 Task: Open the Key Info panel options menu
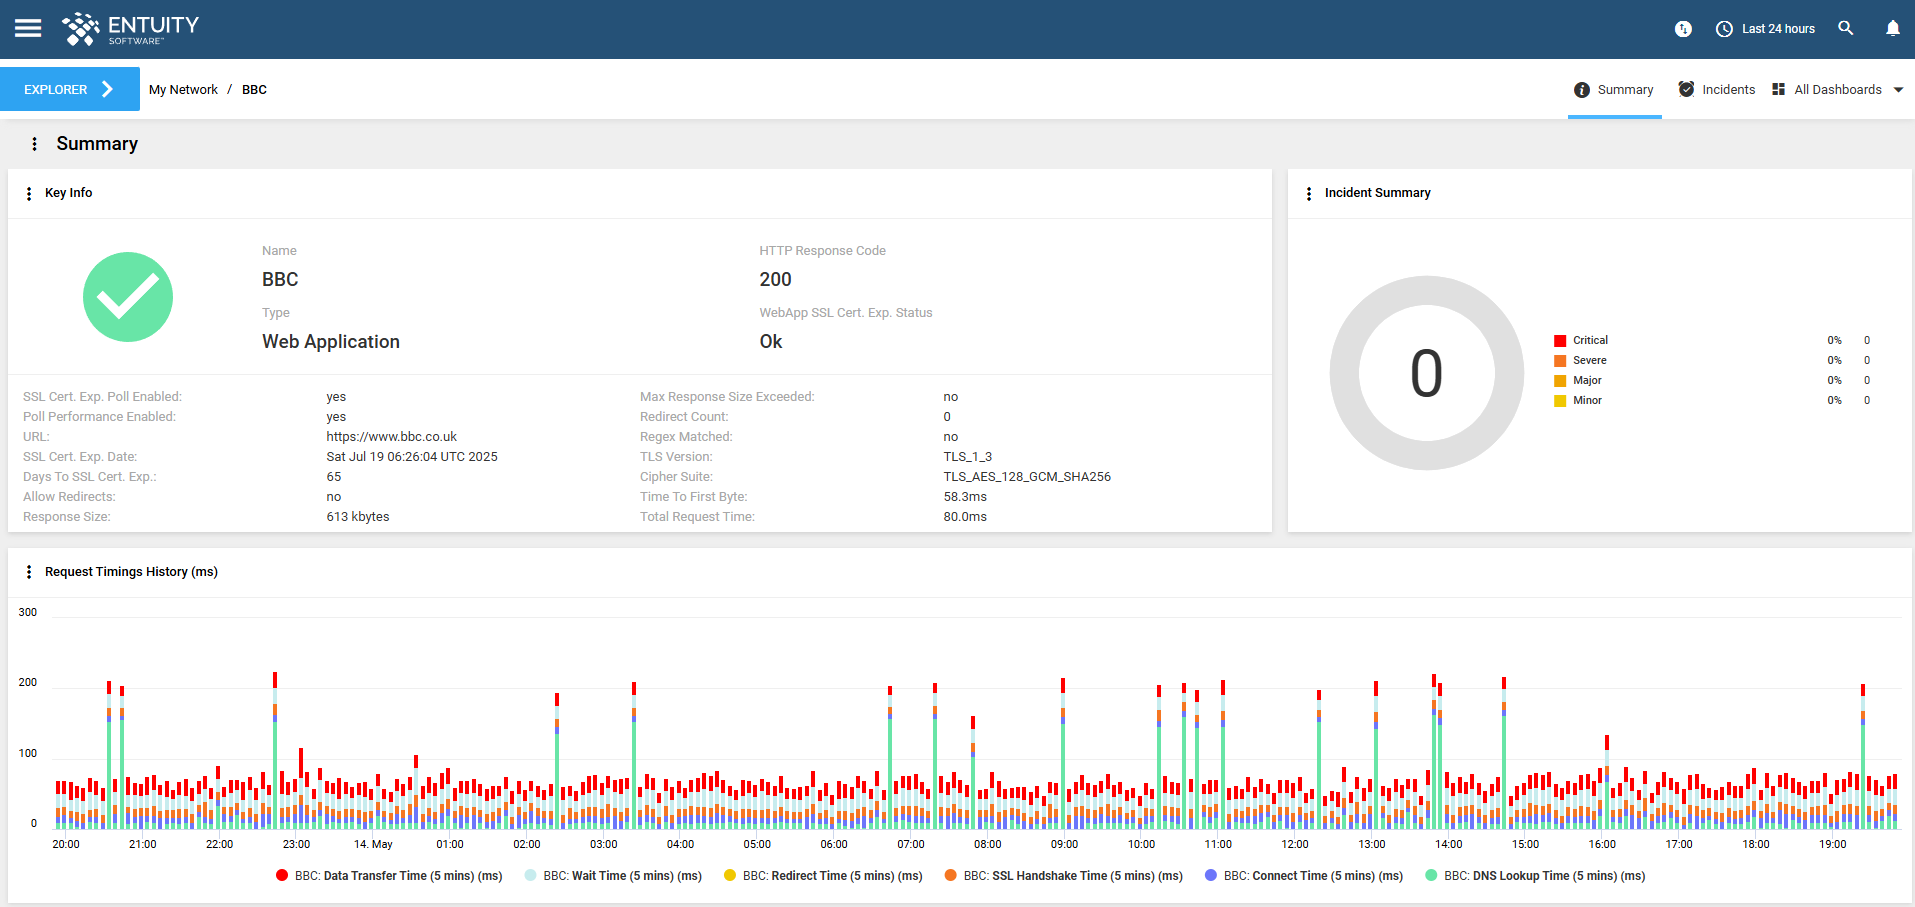click(29, 193)
